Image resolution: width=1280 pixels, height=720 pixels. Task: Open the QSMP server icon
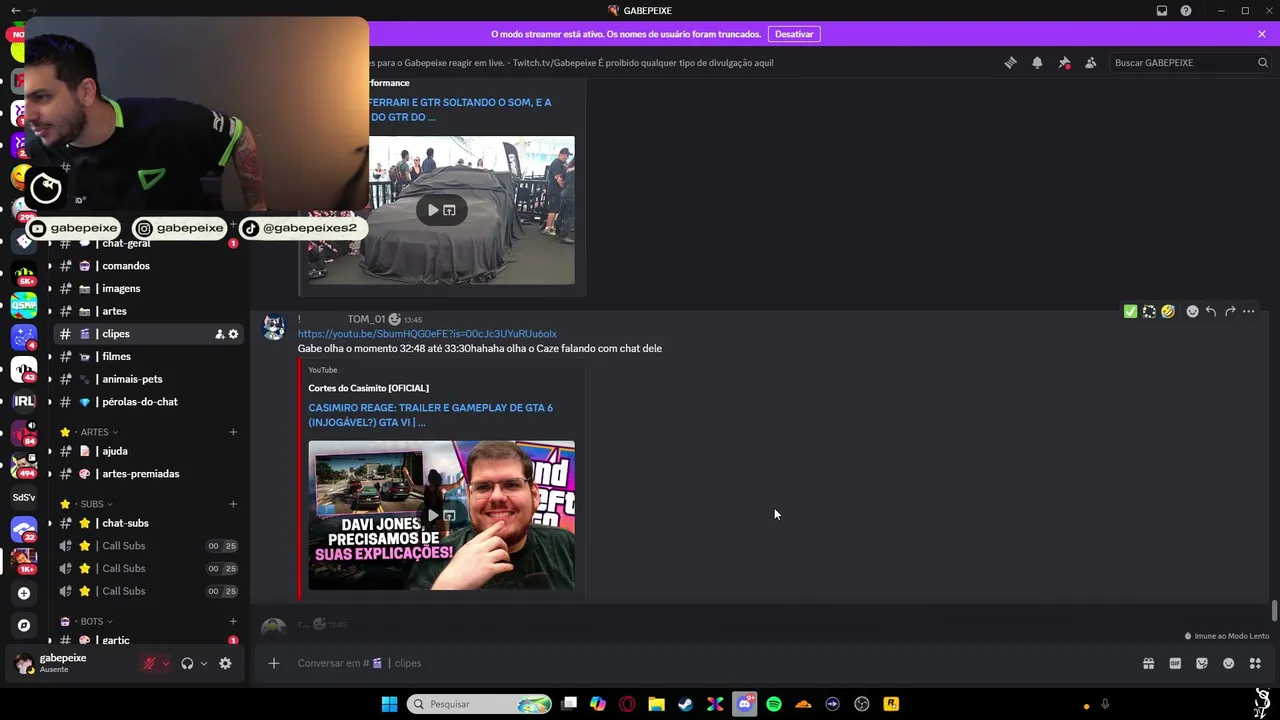coord(24,305)
